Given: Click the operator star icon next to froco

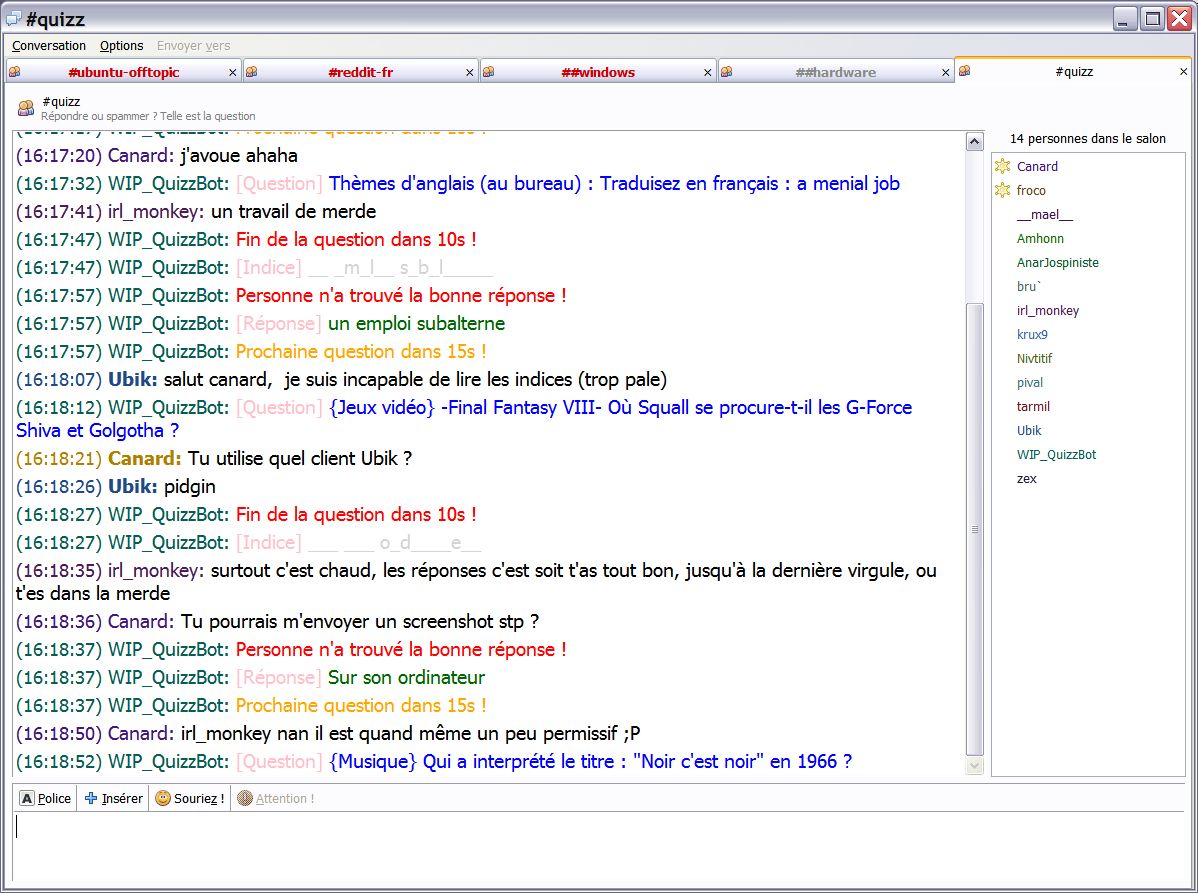Looking at the screenshot, I should point(1003,190).
